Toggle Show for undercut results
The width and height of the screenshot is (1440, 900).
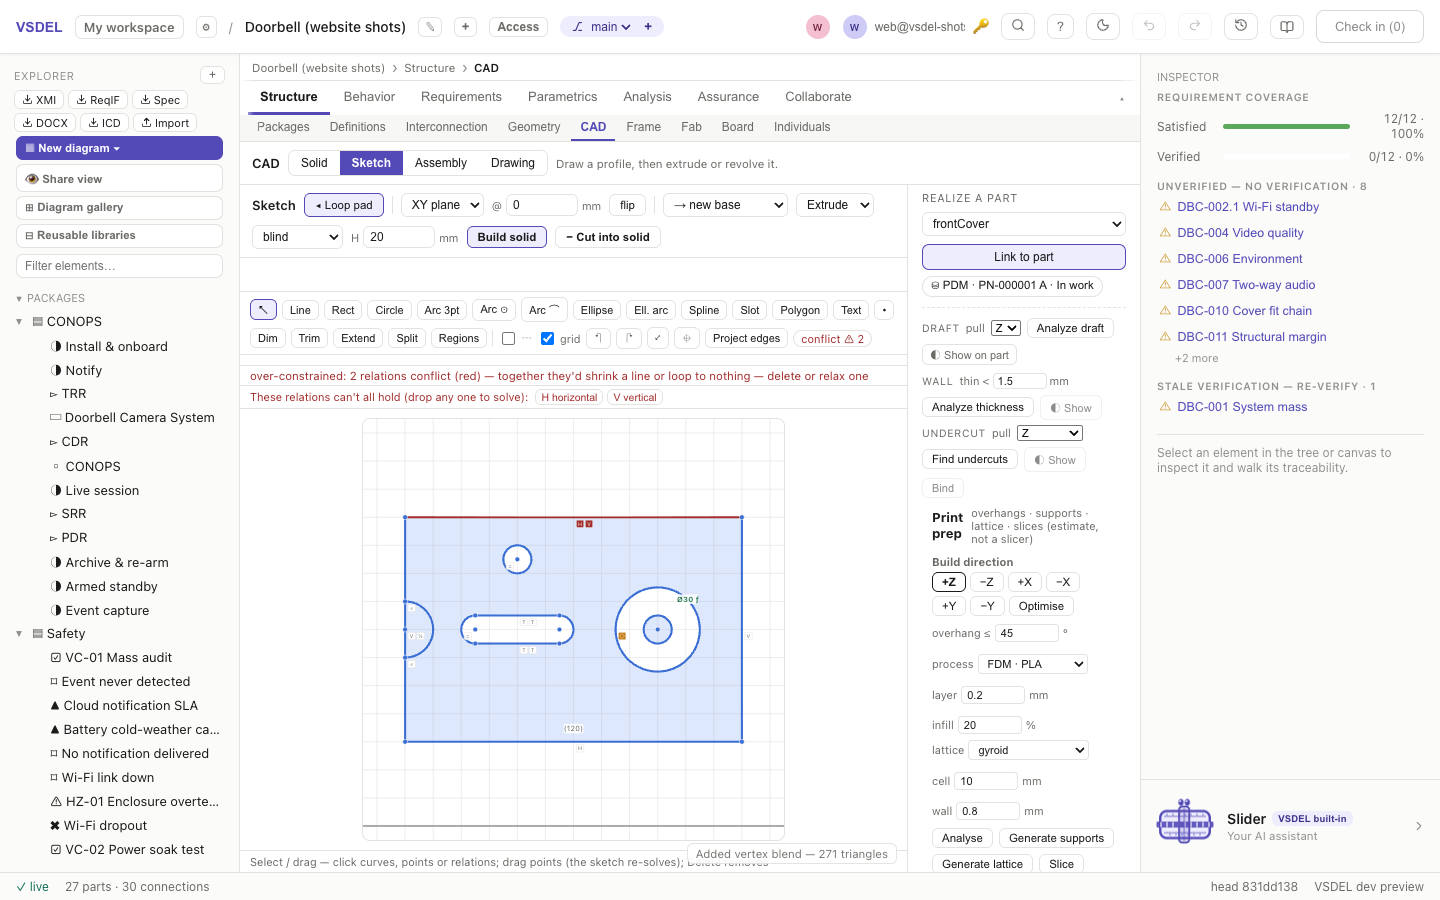tap(1055, 460)
